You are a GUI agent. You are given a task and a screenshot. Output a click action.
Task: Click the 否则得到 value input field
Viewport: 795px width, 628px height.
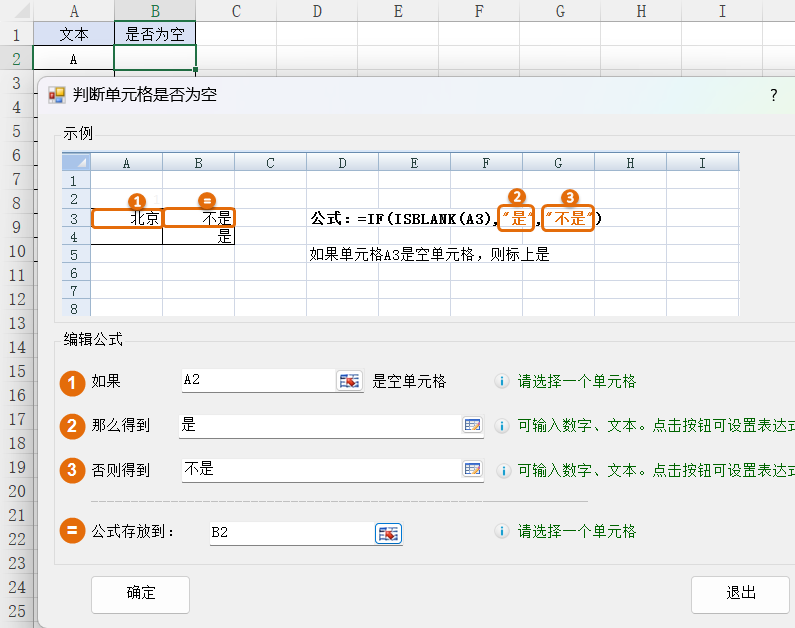point(318,469)
